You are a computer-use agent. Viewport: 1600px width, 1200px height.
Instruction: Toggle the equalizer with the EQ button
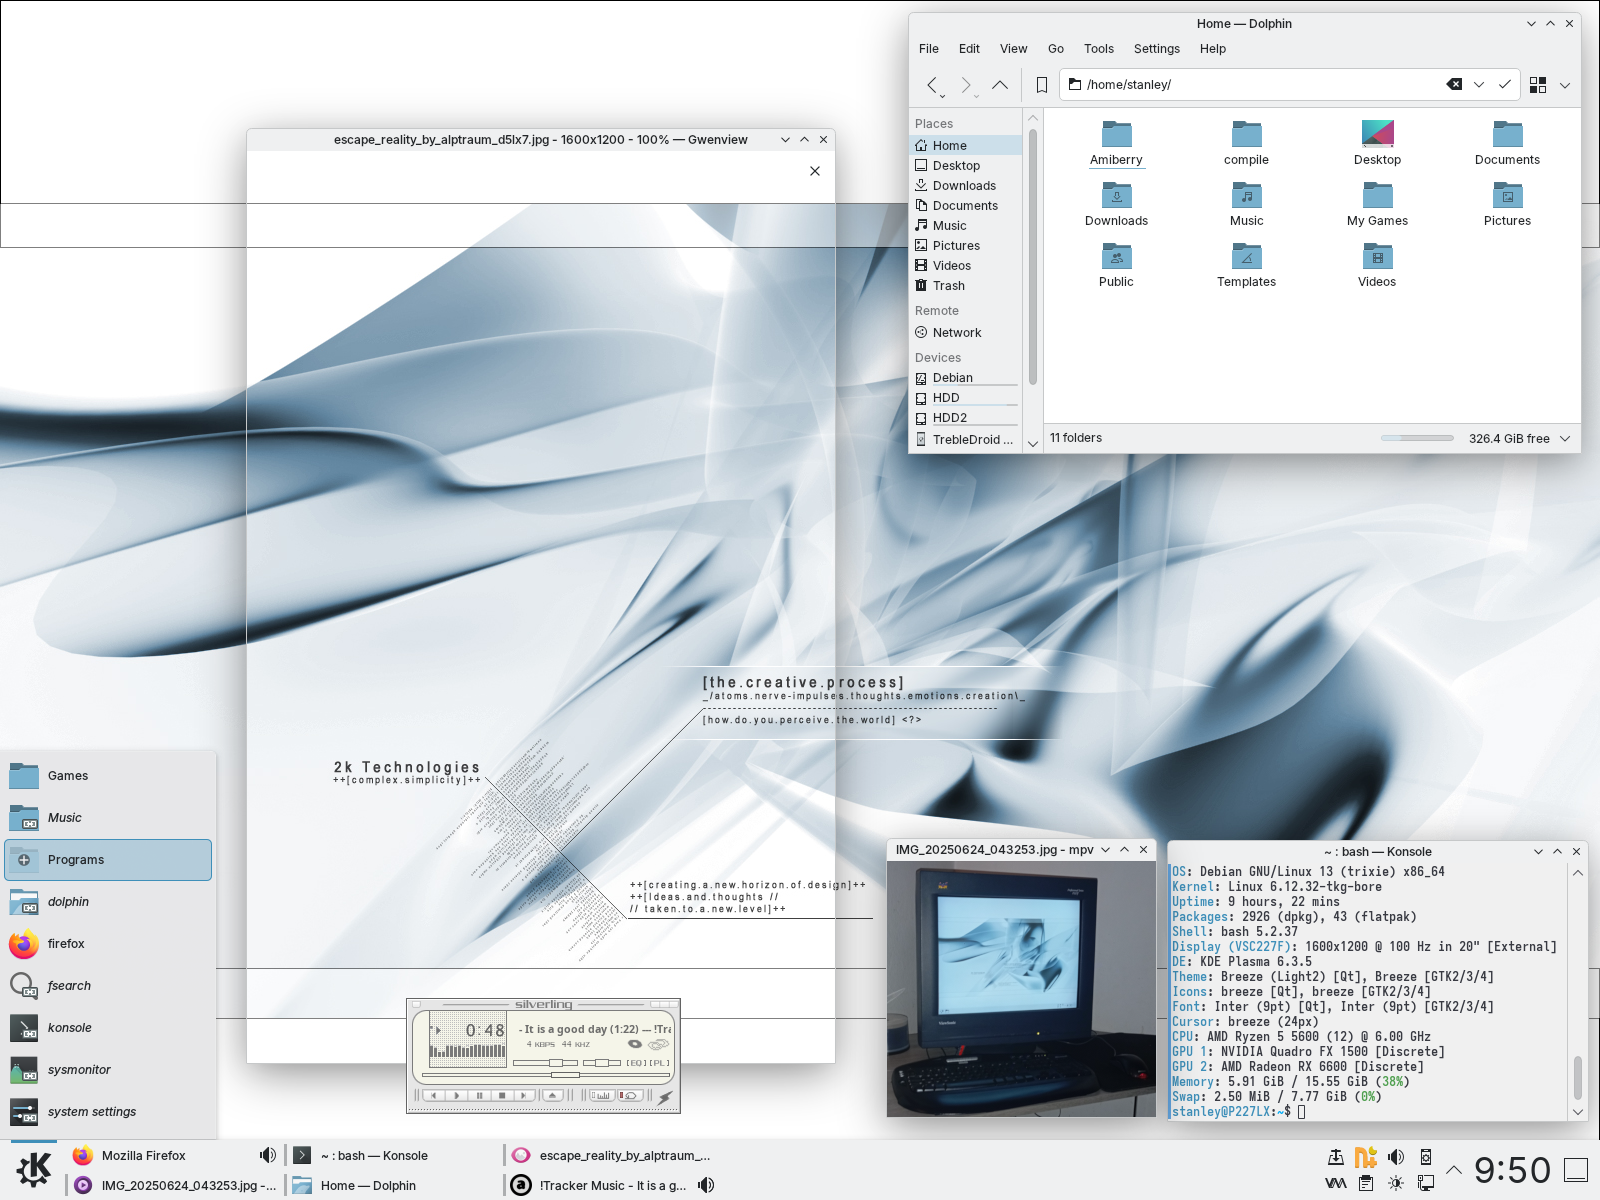636,1063
